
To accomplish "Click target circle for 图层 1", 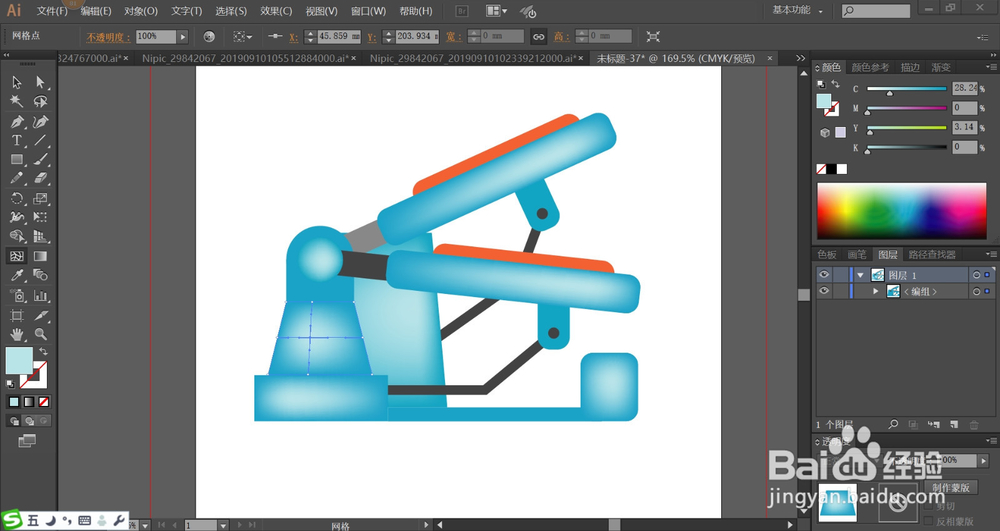I will [x=976, y=275].
